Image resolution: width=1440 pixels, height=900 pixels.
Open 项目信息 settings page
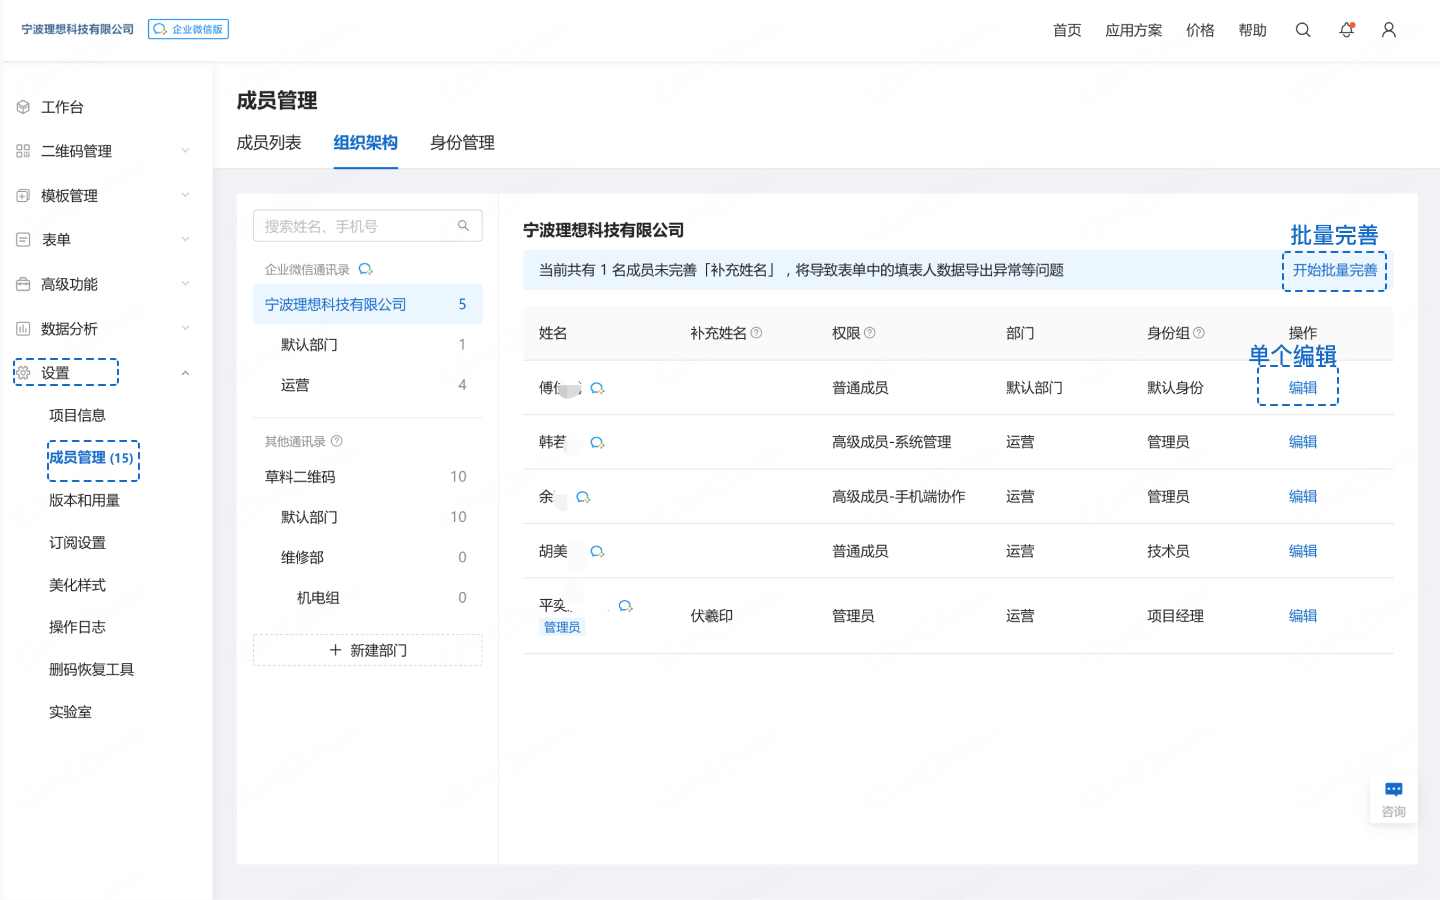point(77,415)
